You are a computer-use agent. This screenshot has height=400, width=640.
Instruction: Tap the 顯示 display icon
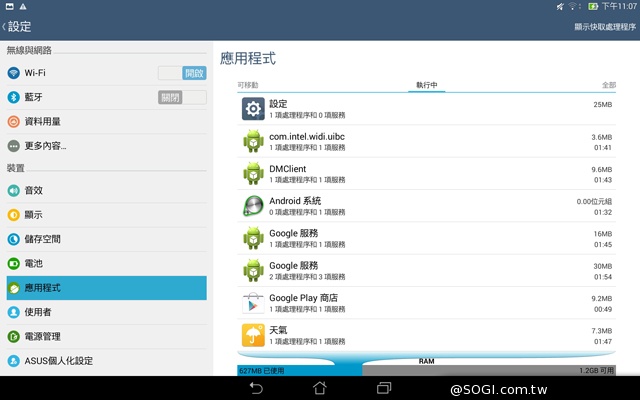click(x=13, y=215)
